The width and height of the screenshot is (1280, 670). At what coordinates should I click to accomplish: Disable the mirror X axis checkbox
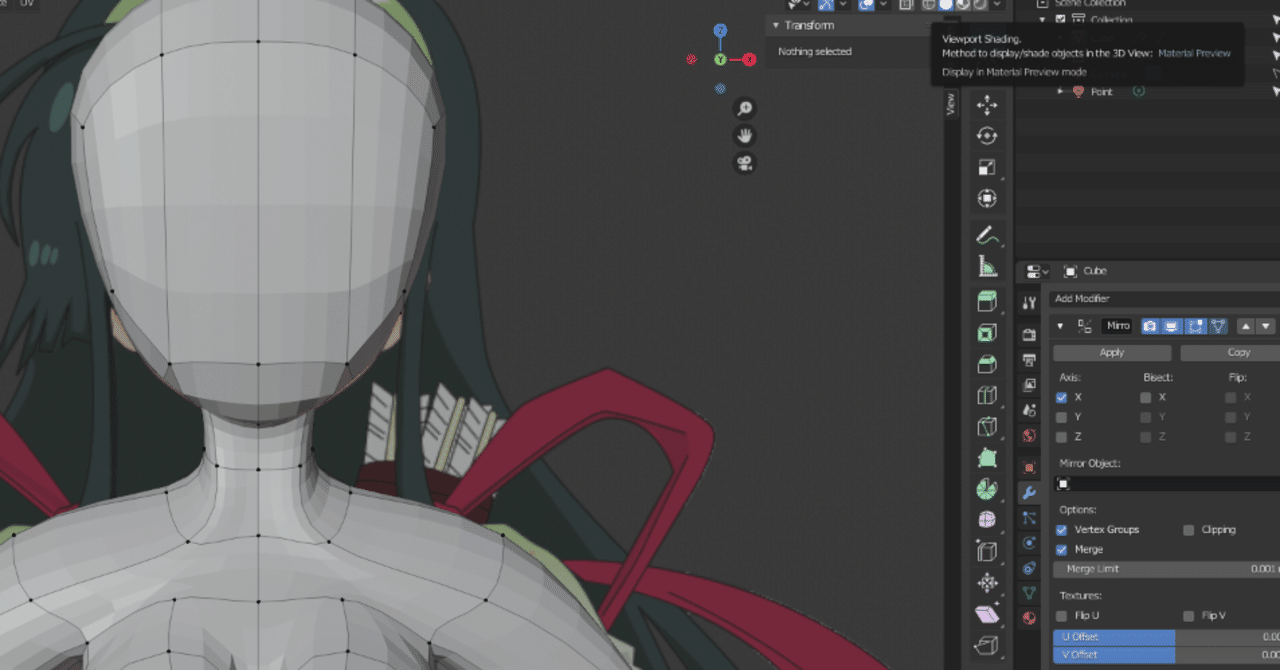1062,397
